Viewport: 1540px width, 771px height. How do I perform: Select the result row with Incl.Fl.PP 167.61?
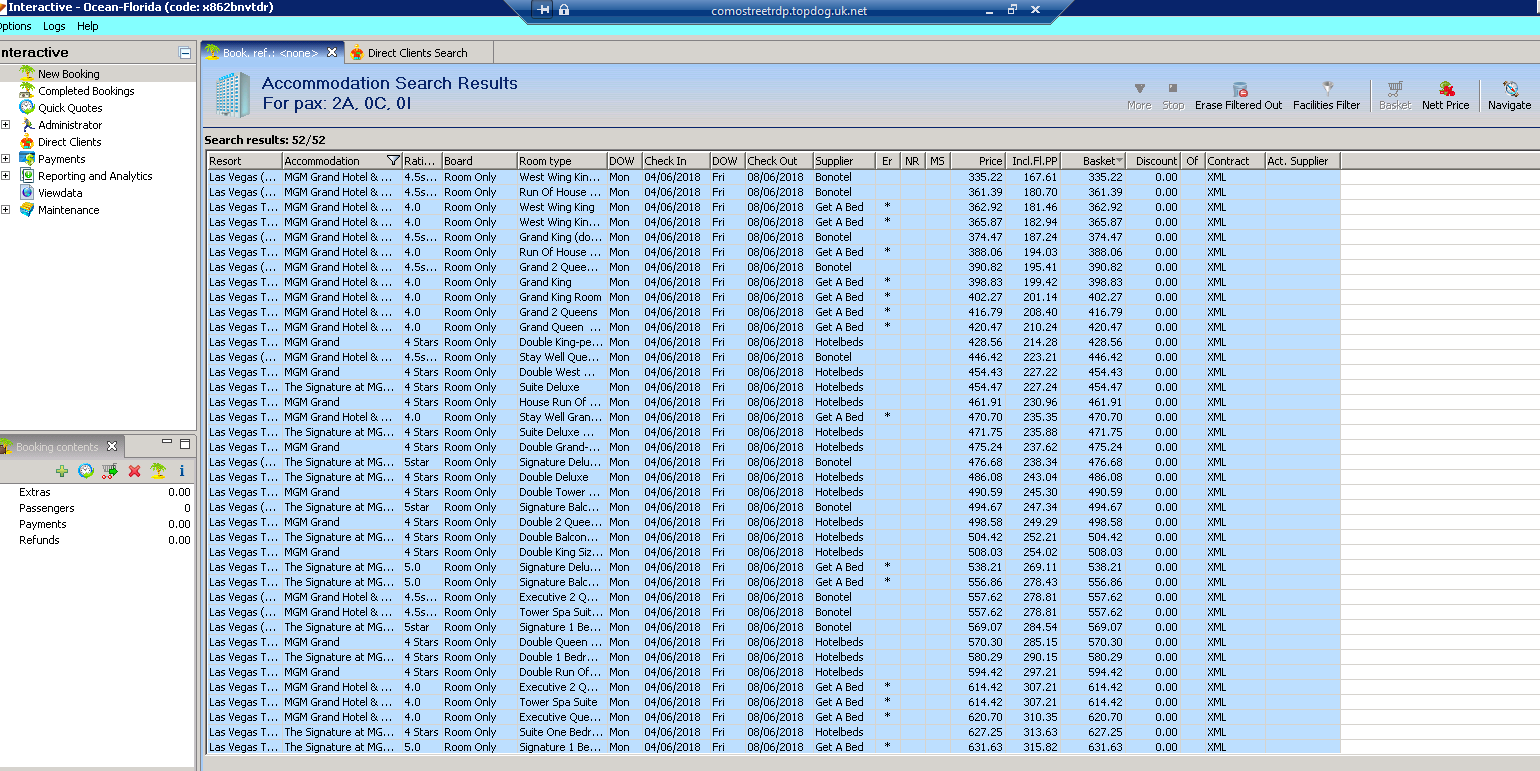773,177
